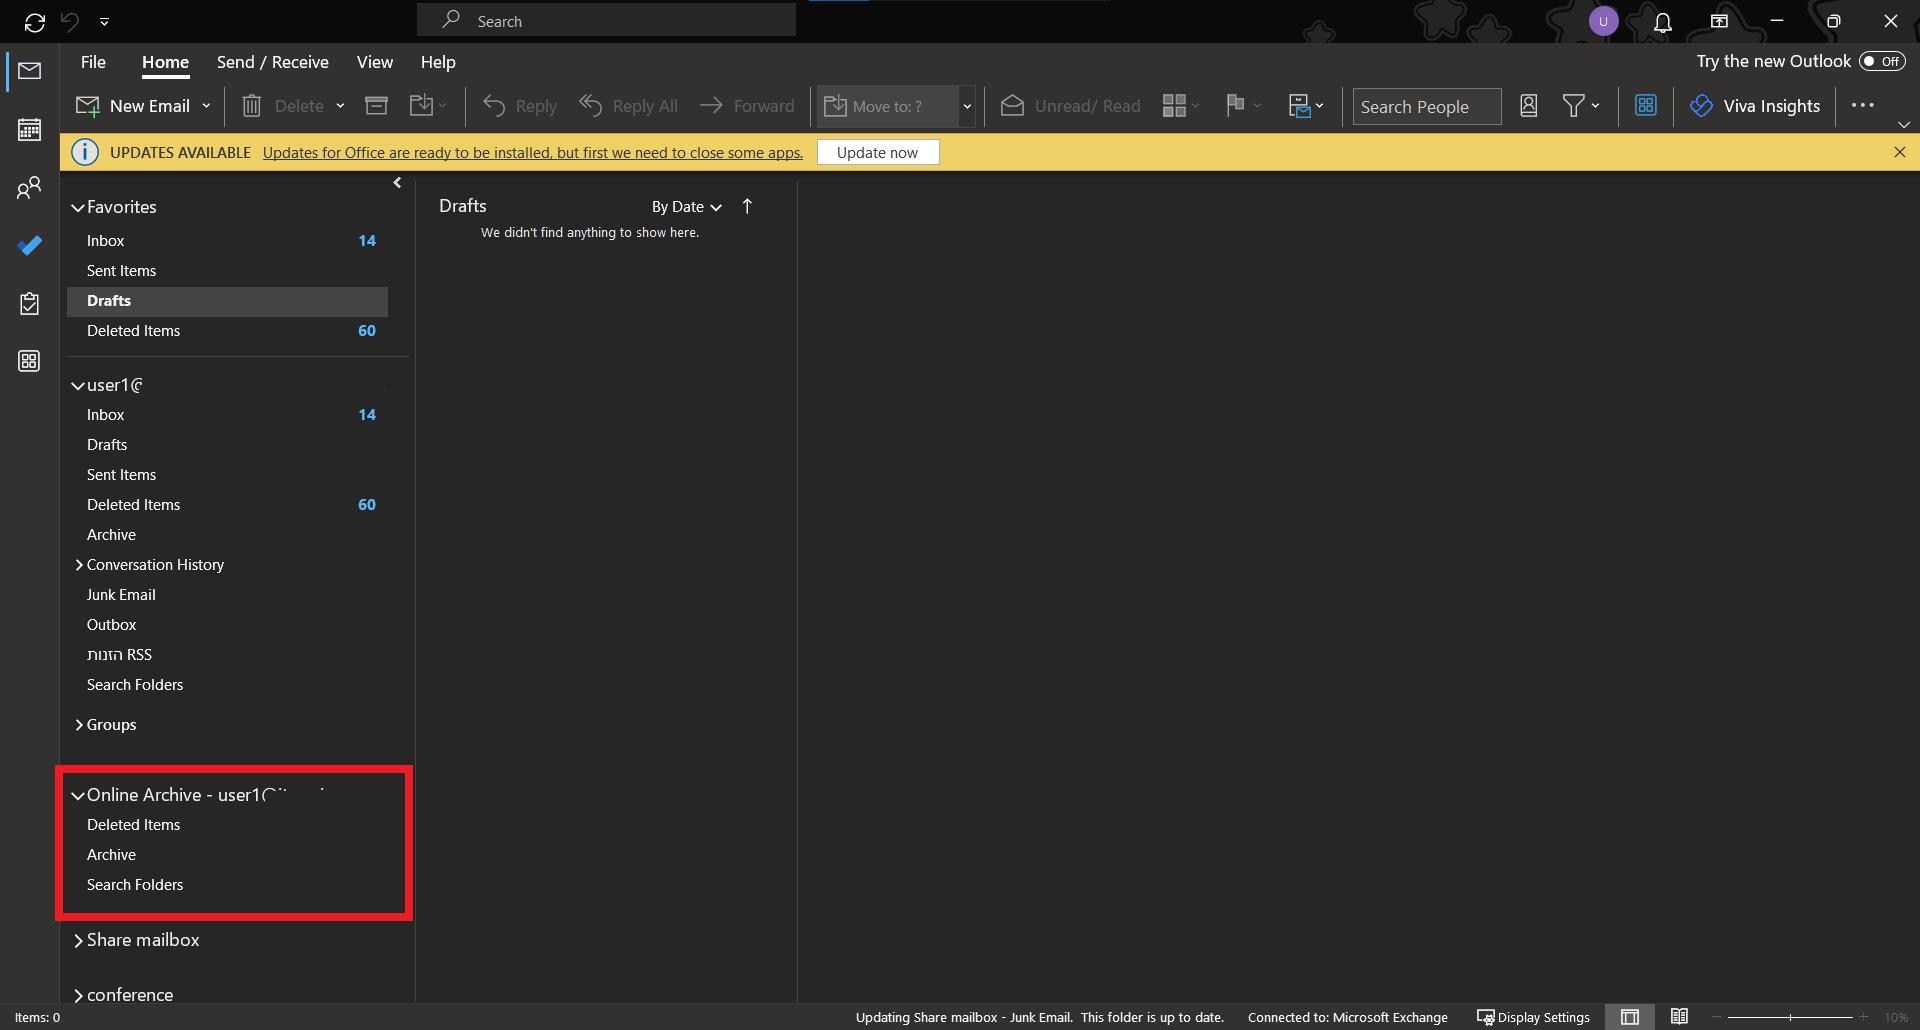Viewport: 1920px width, 1030px height.
Task: Open the ribbon overflow three dots
Action: tap(1863, 105)
